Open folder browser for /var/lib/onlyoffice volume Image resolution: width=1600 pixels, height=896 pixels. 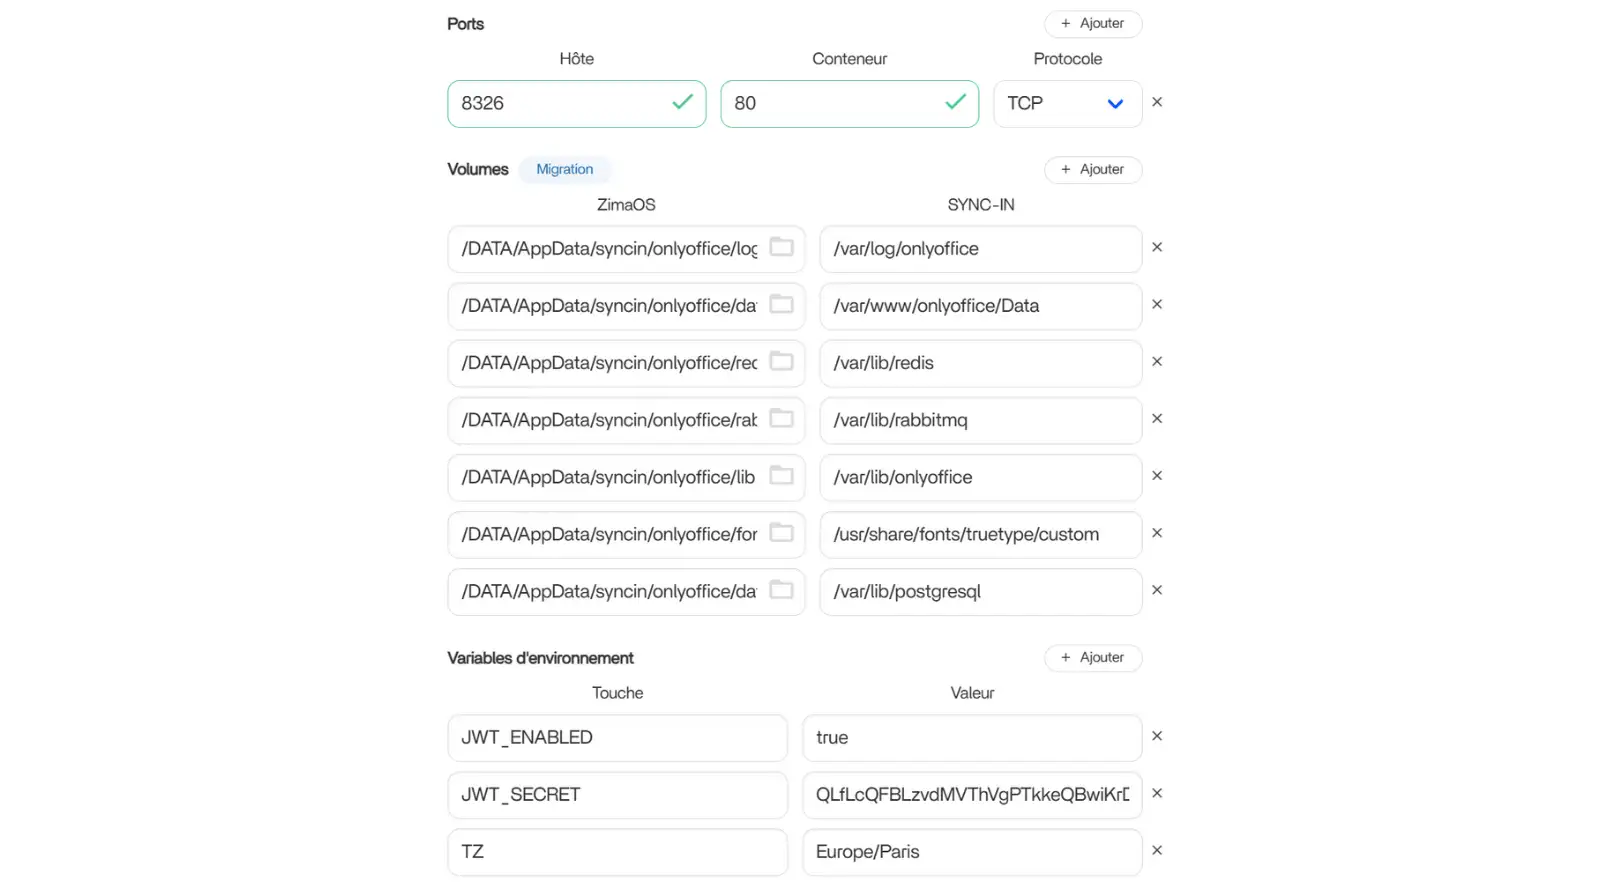(x=781, y=475)
